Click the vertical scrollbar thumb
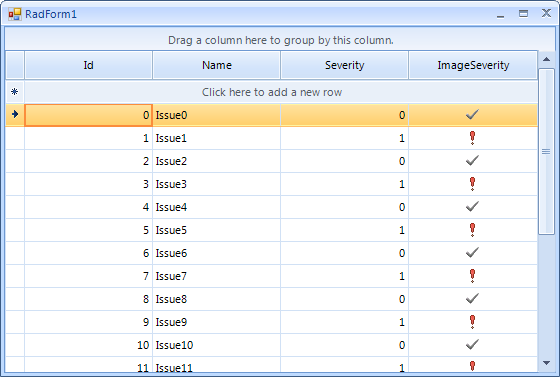 click(546, 152)
